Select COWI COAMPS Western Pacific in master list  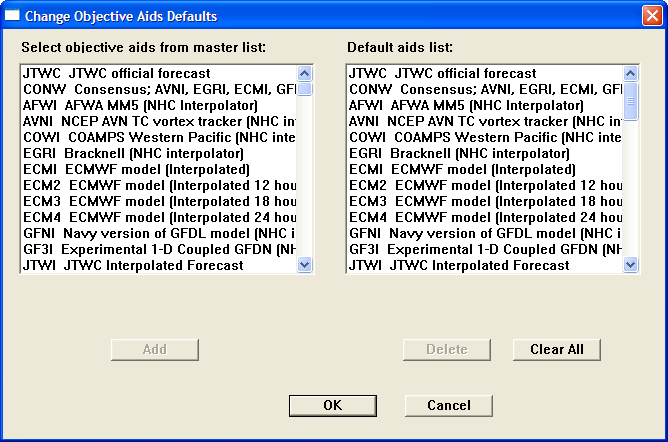click(x=159, y=137)
